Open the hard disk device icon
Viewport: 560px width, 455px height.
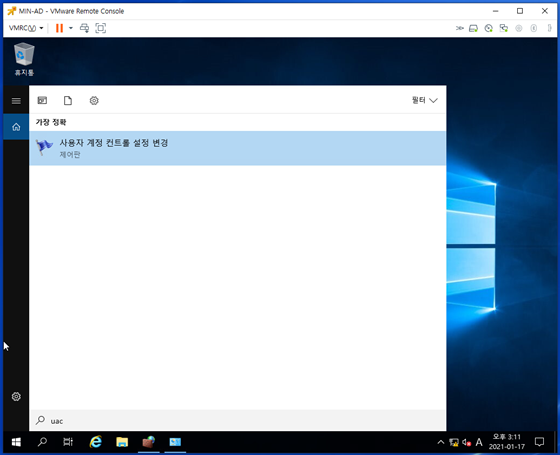click(x=473, y=28)
